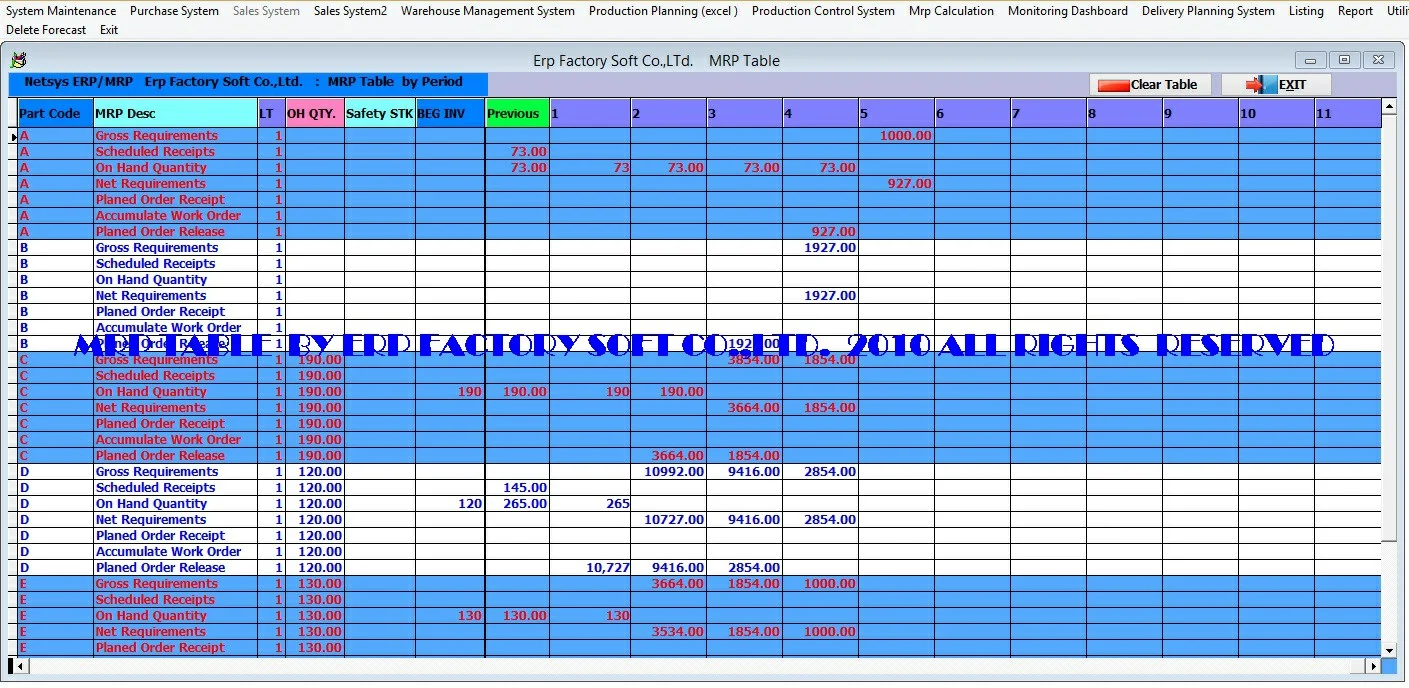Open the Monitoring Dashboard menu

click(1067, 11)
